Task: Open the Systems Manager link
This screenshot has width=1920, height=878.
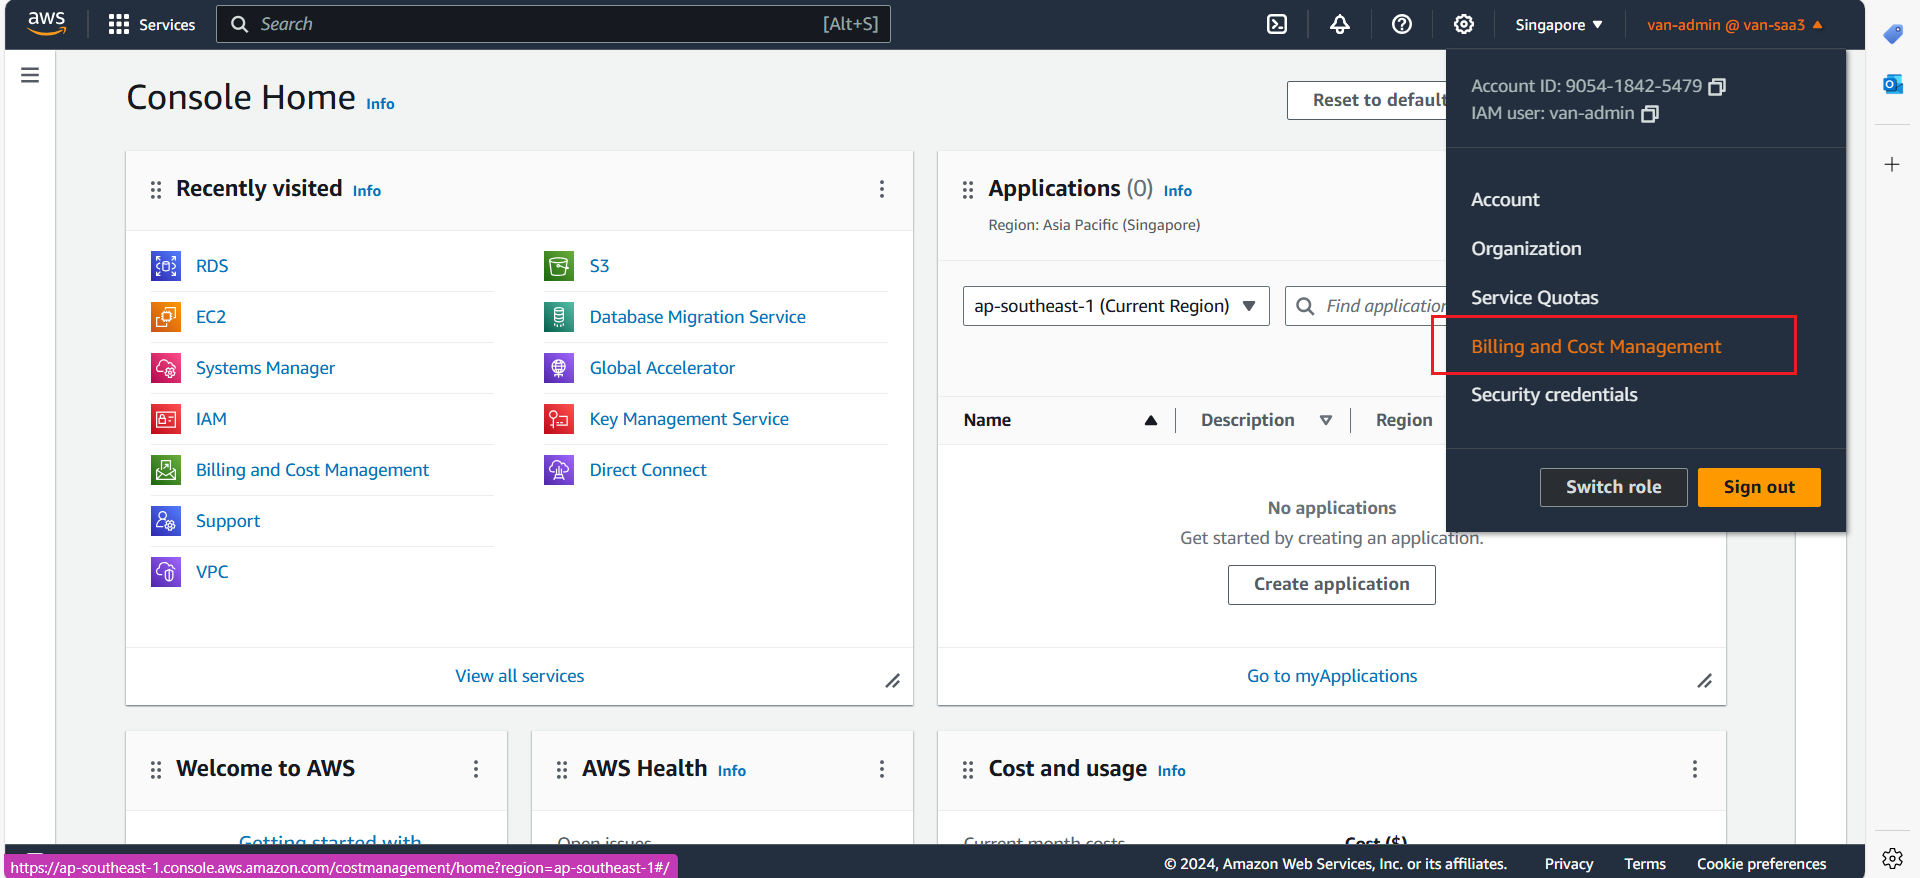Action: pos(265,368)
